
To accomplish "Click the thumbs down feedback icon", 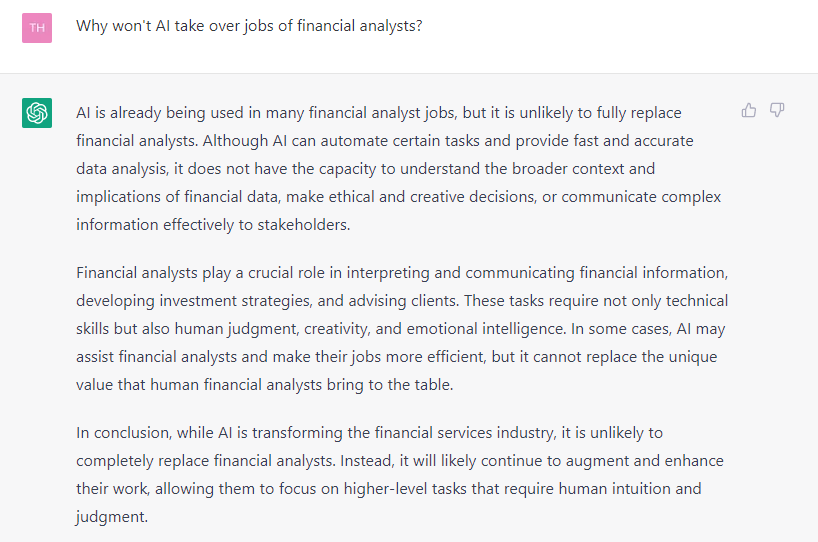I will [x=776, y=110].
